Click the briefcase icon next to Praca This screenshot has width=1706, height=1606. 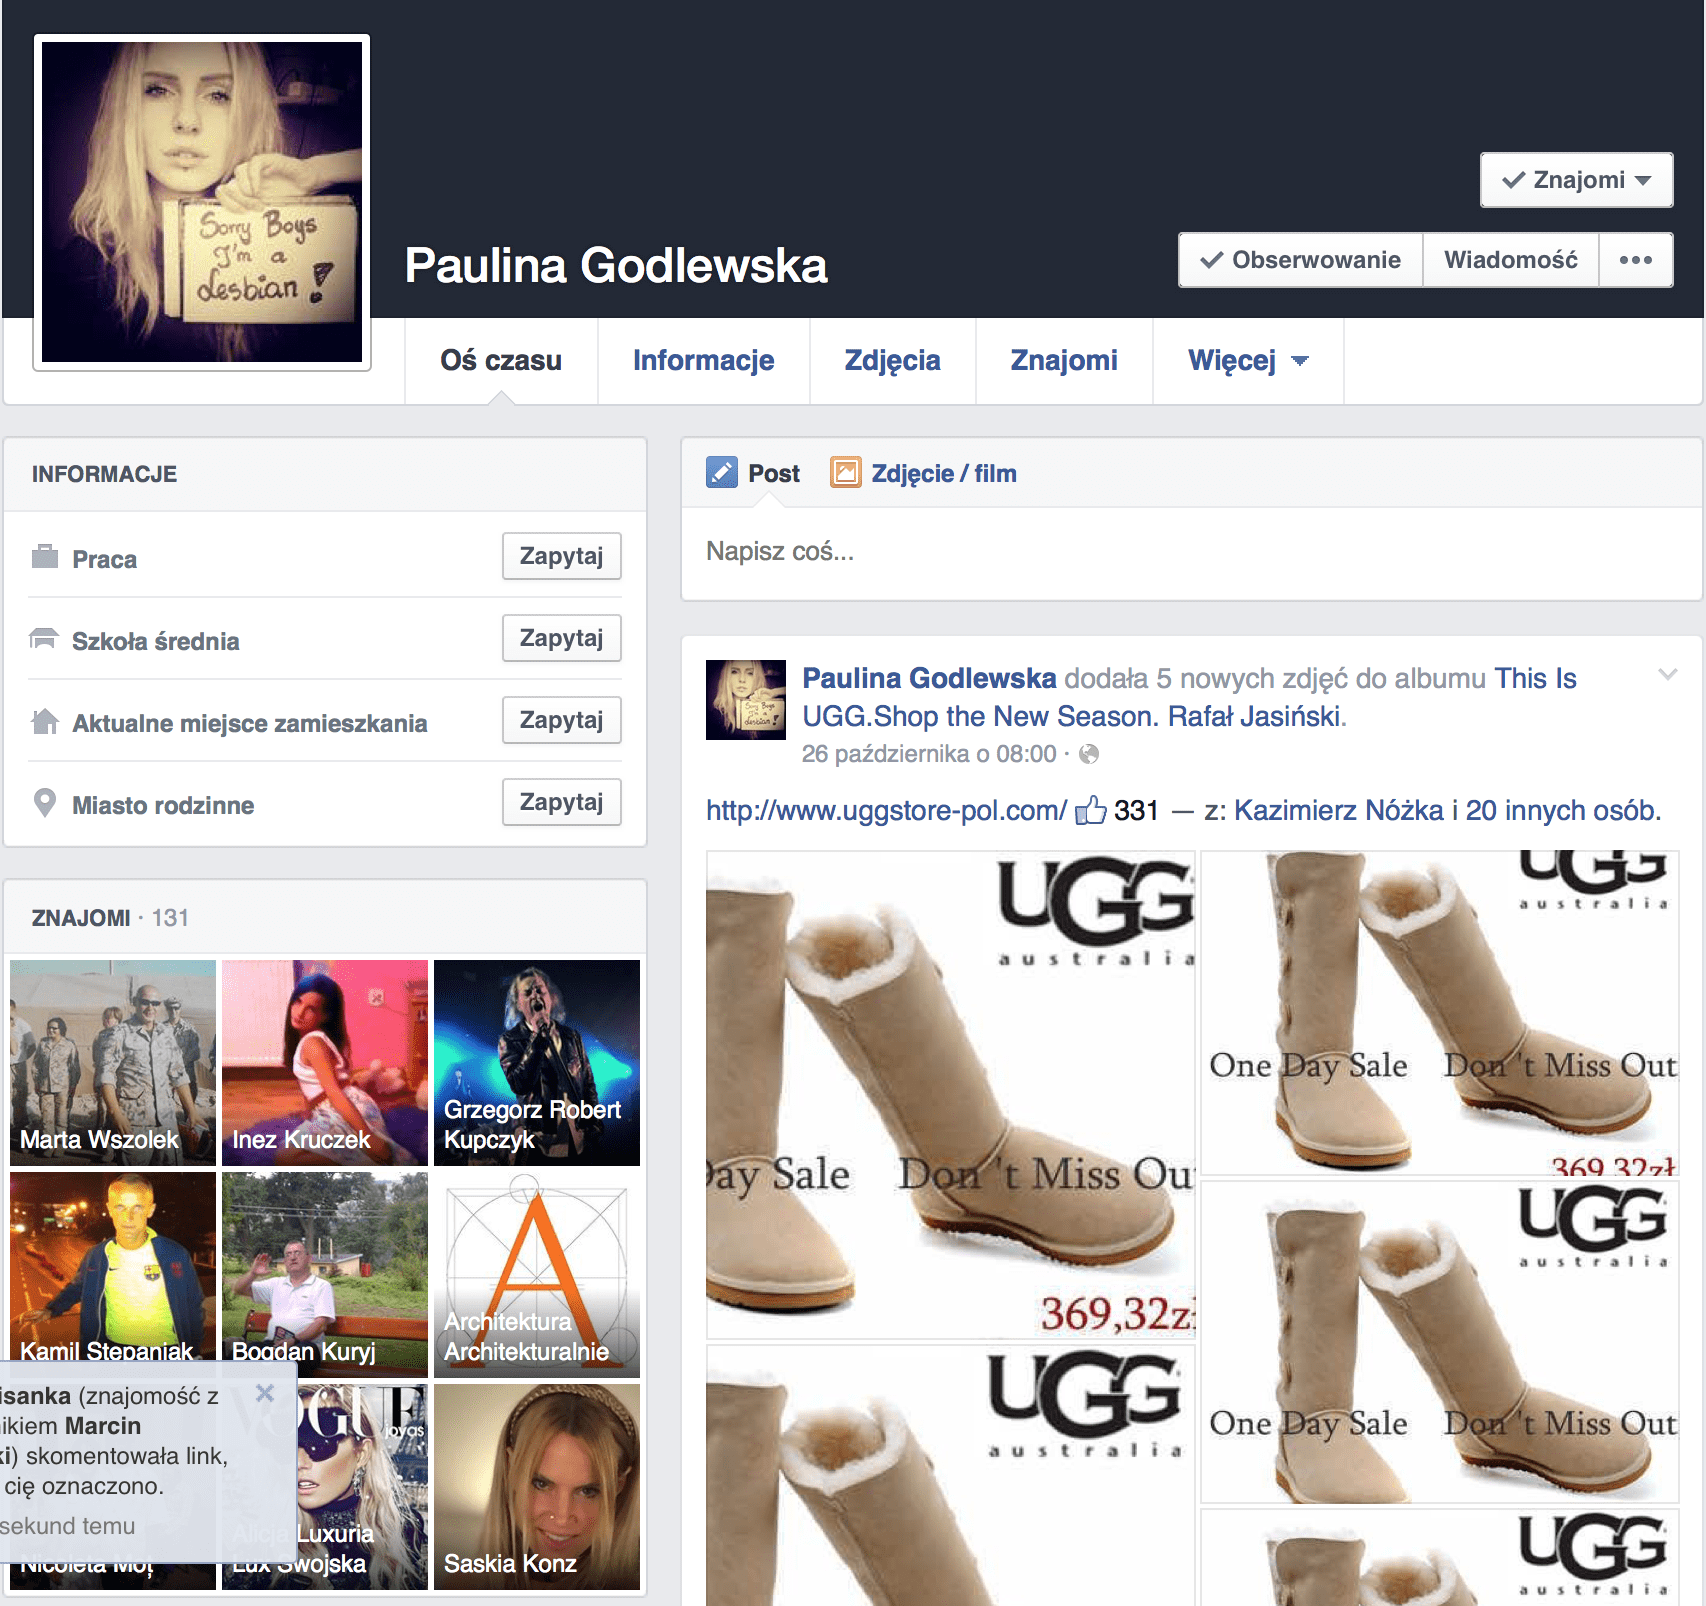click(45, 556)
